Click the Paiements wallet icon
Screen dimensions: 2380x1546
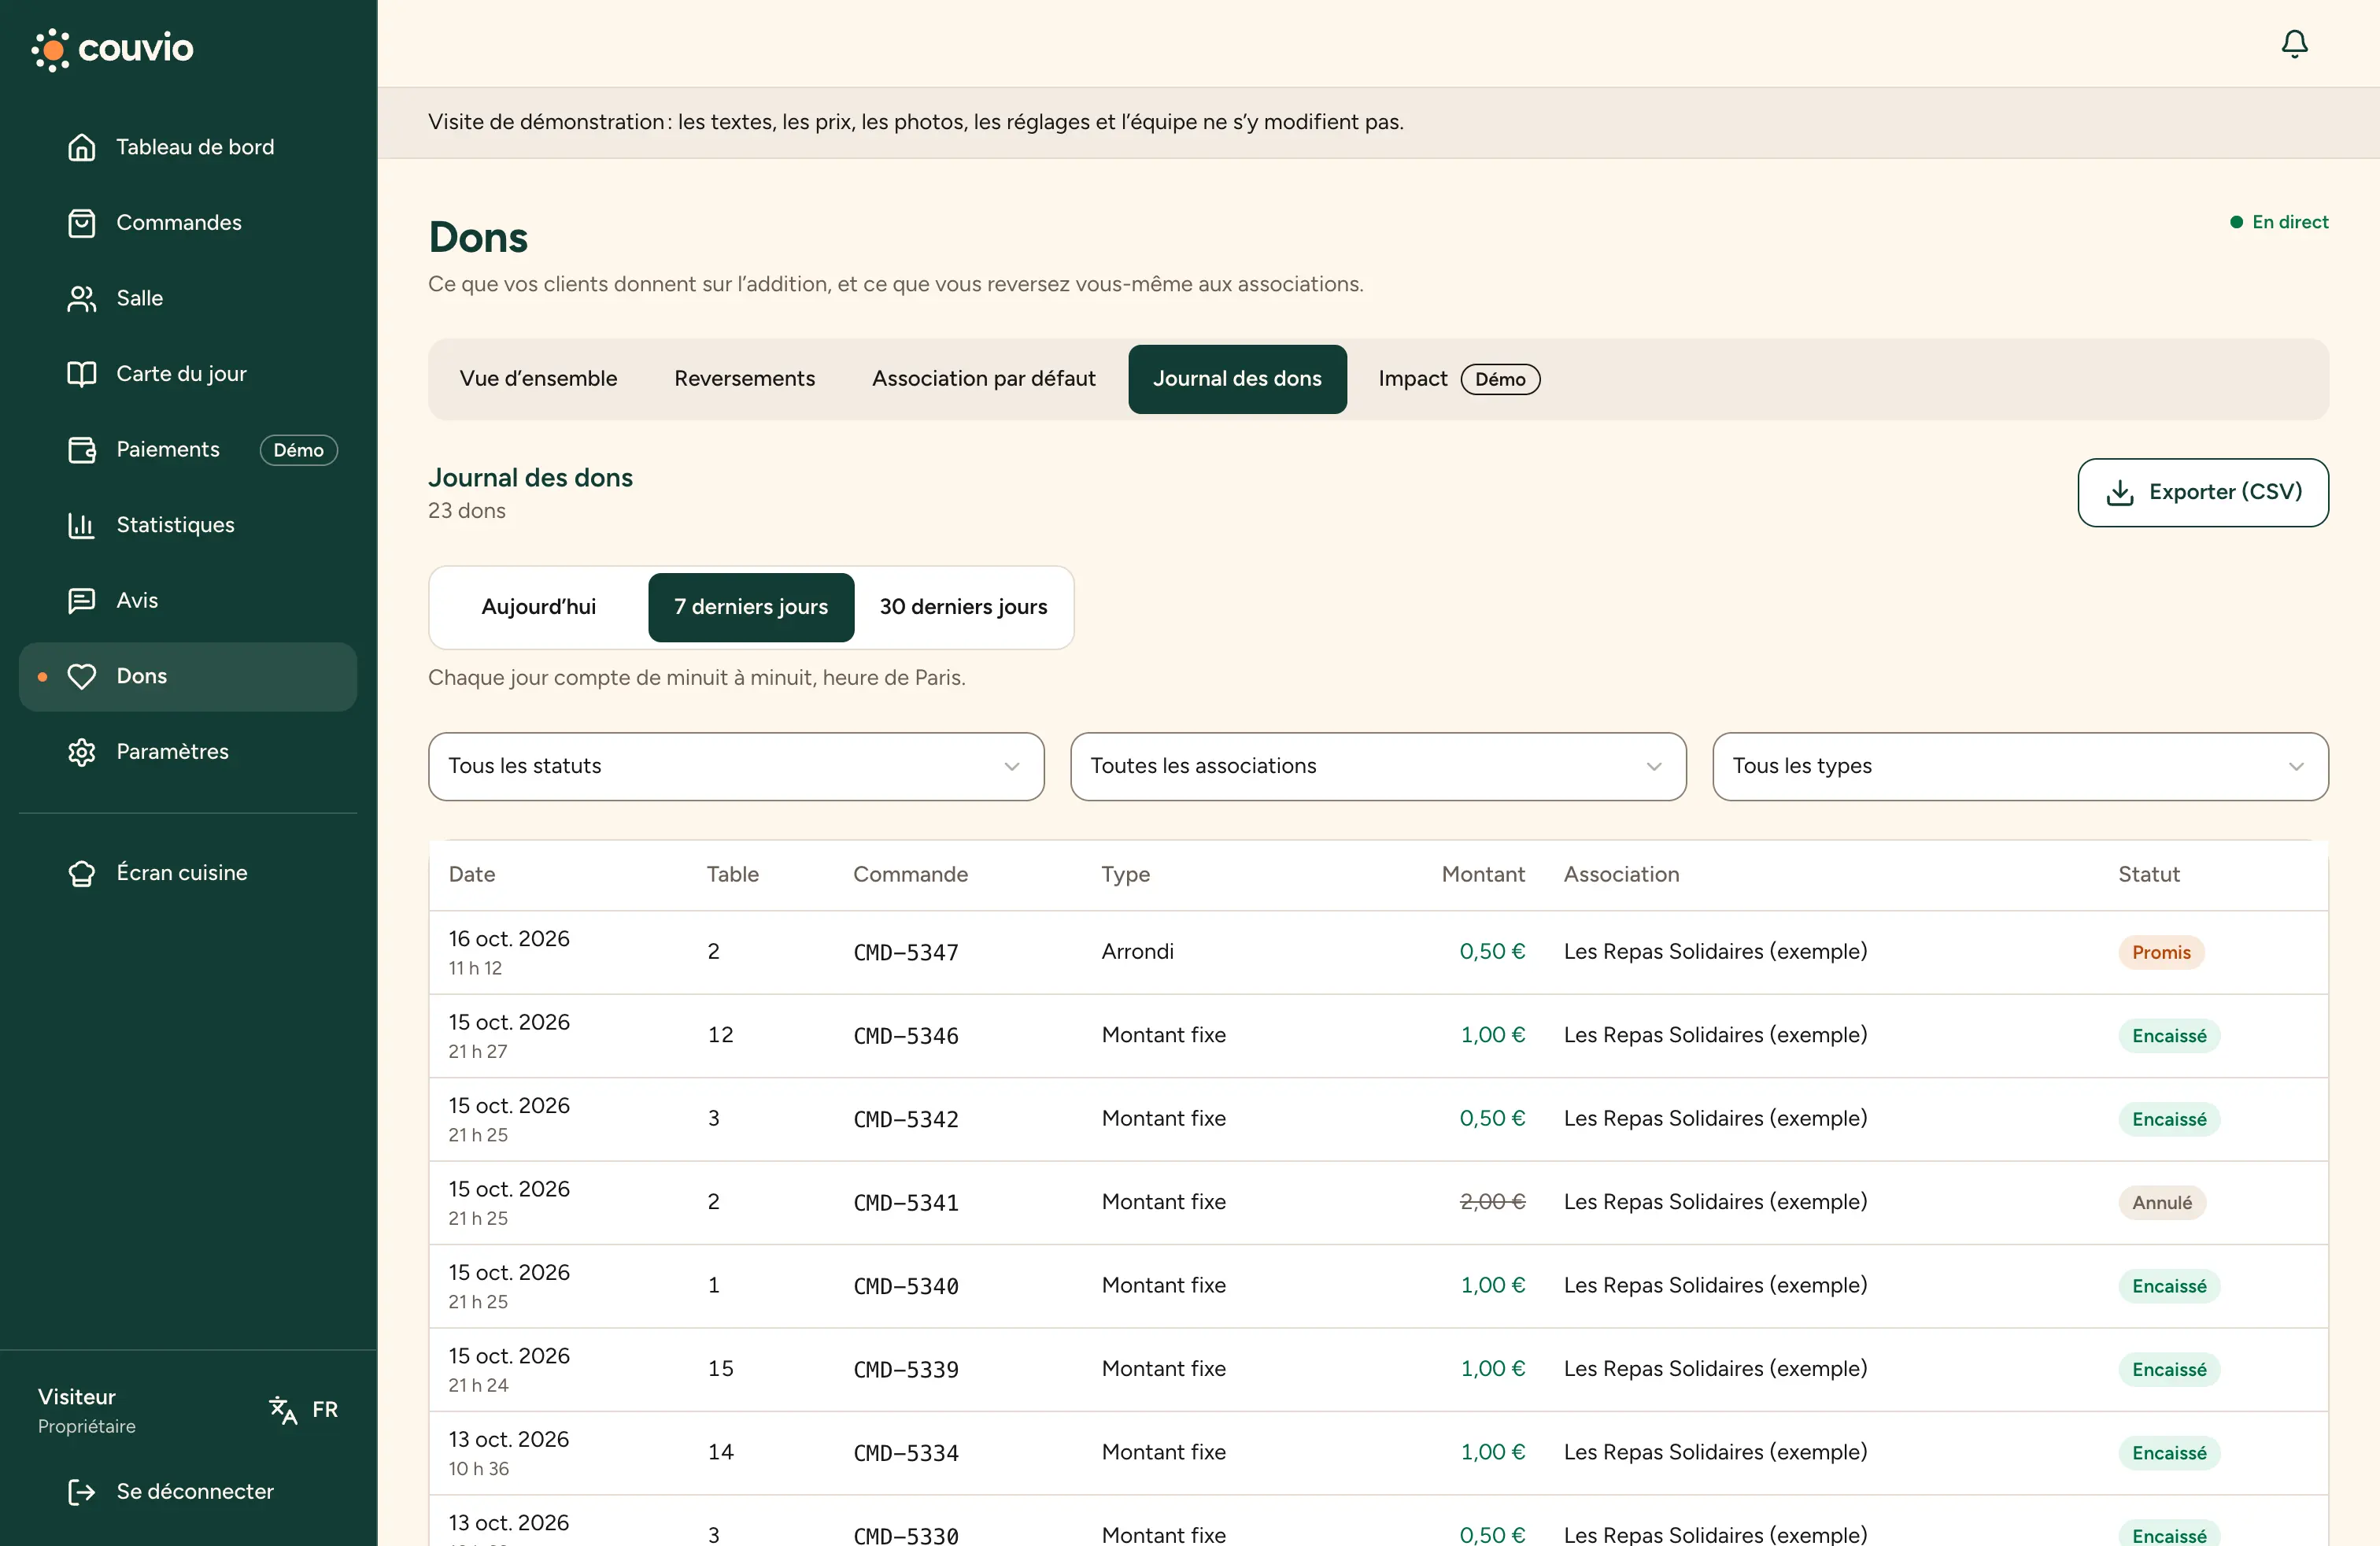click(81, 450)
